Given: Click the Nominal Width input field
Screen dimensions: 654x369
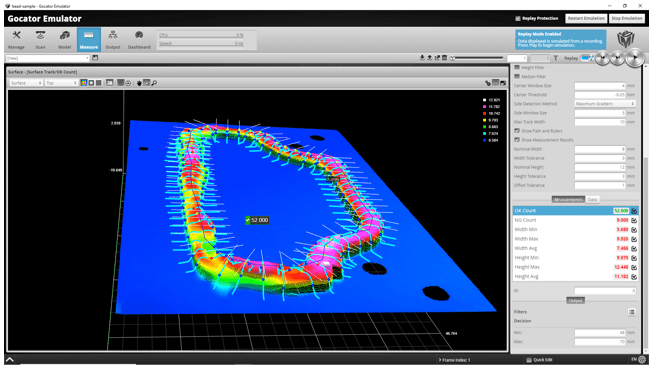Looking at the screenshot, I should (600, 149).
